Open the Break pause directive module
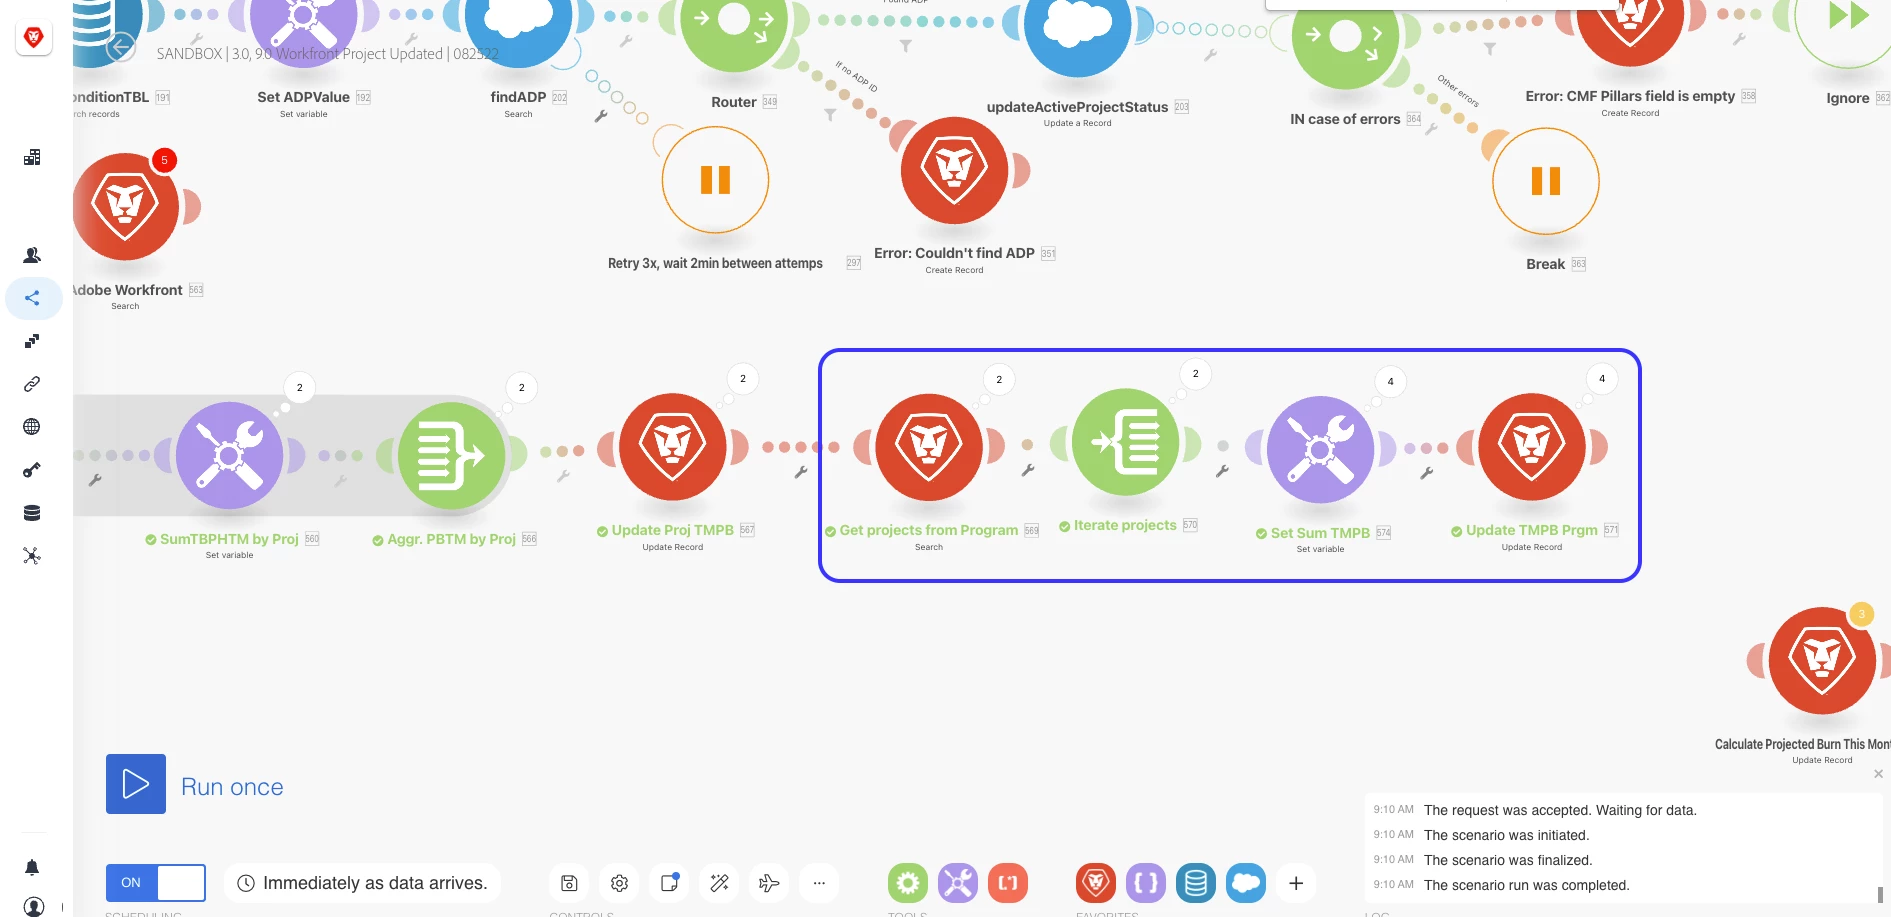 coord(1546,181)
